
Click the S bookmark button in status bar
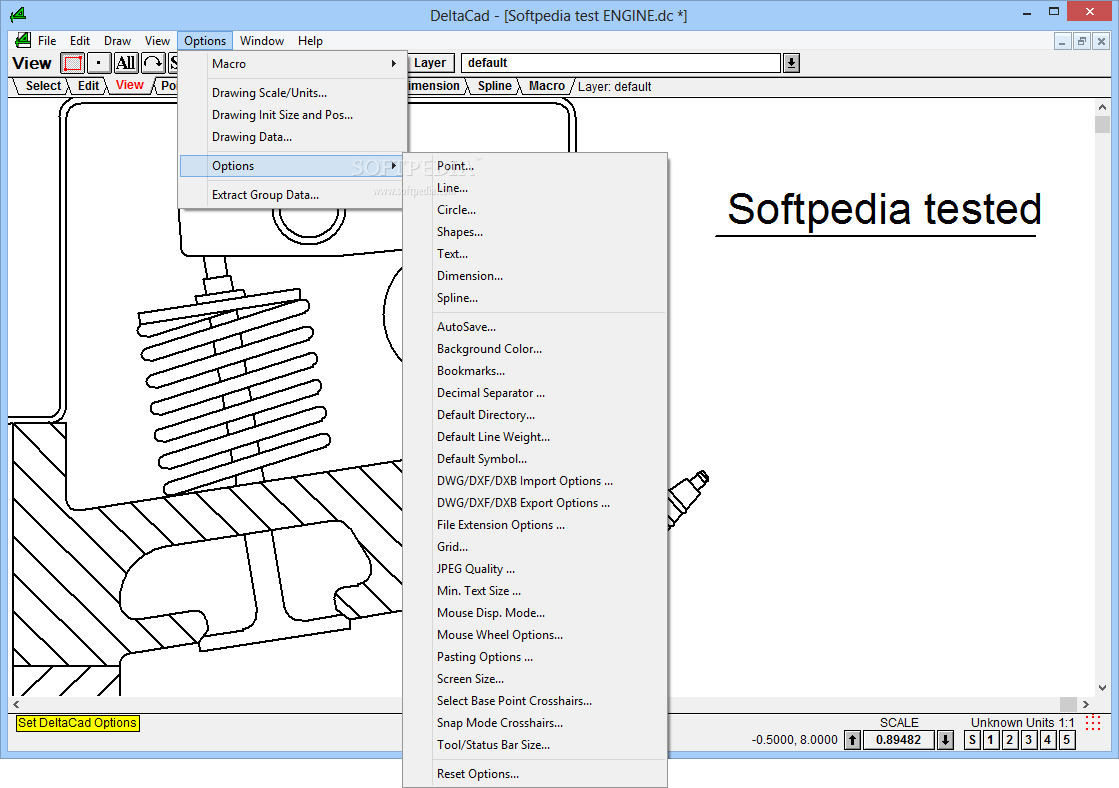(972, 740)
